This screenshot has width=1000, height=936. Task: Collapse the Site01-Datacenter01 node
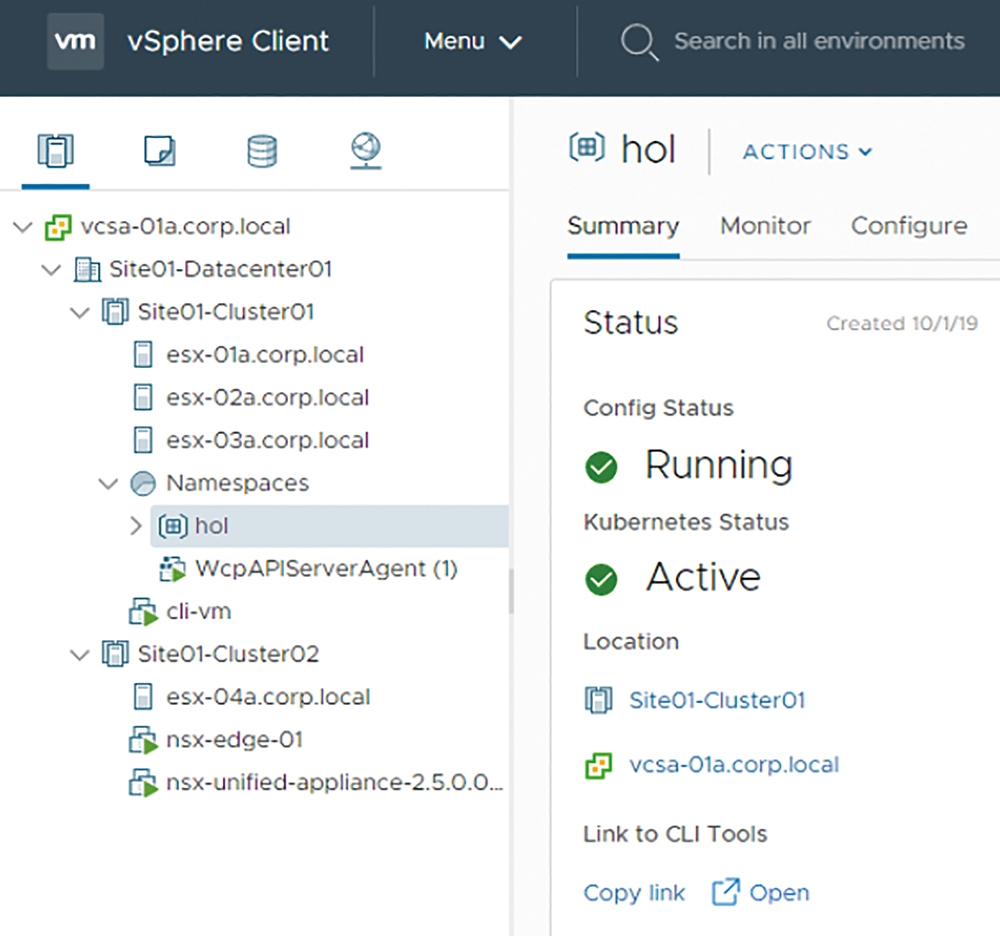coord(51,270)
